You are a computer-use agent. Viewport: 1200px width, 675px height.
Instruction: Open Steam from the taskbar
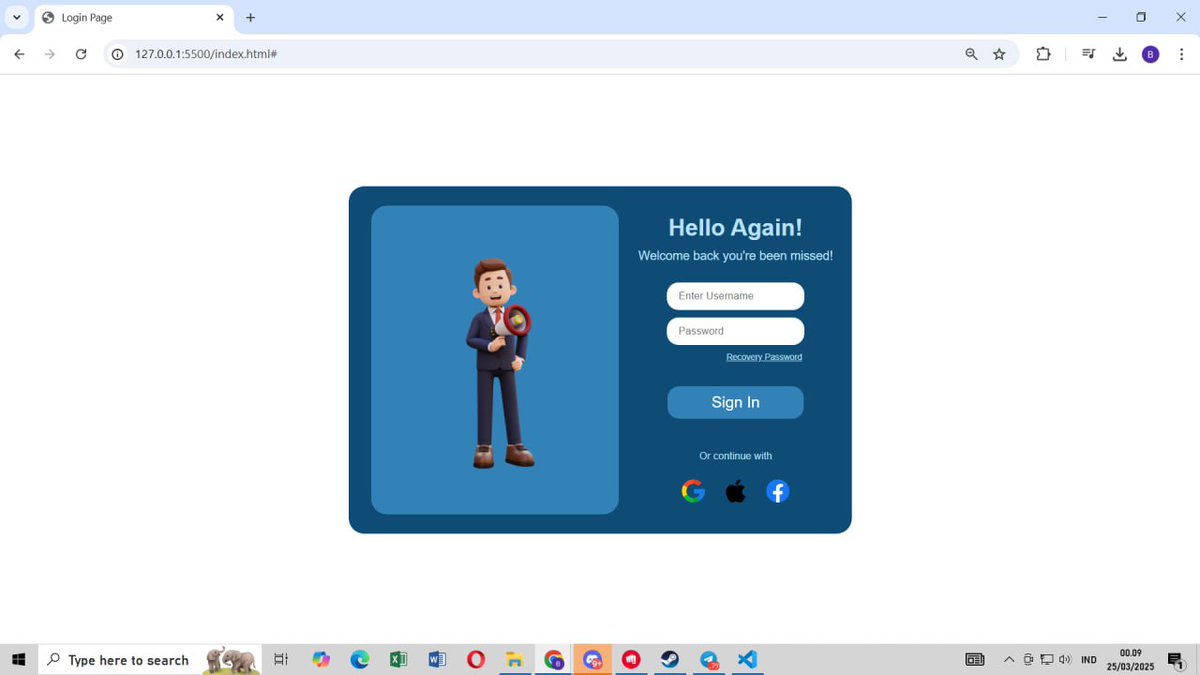point(670,659)
